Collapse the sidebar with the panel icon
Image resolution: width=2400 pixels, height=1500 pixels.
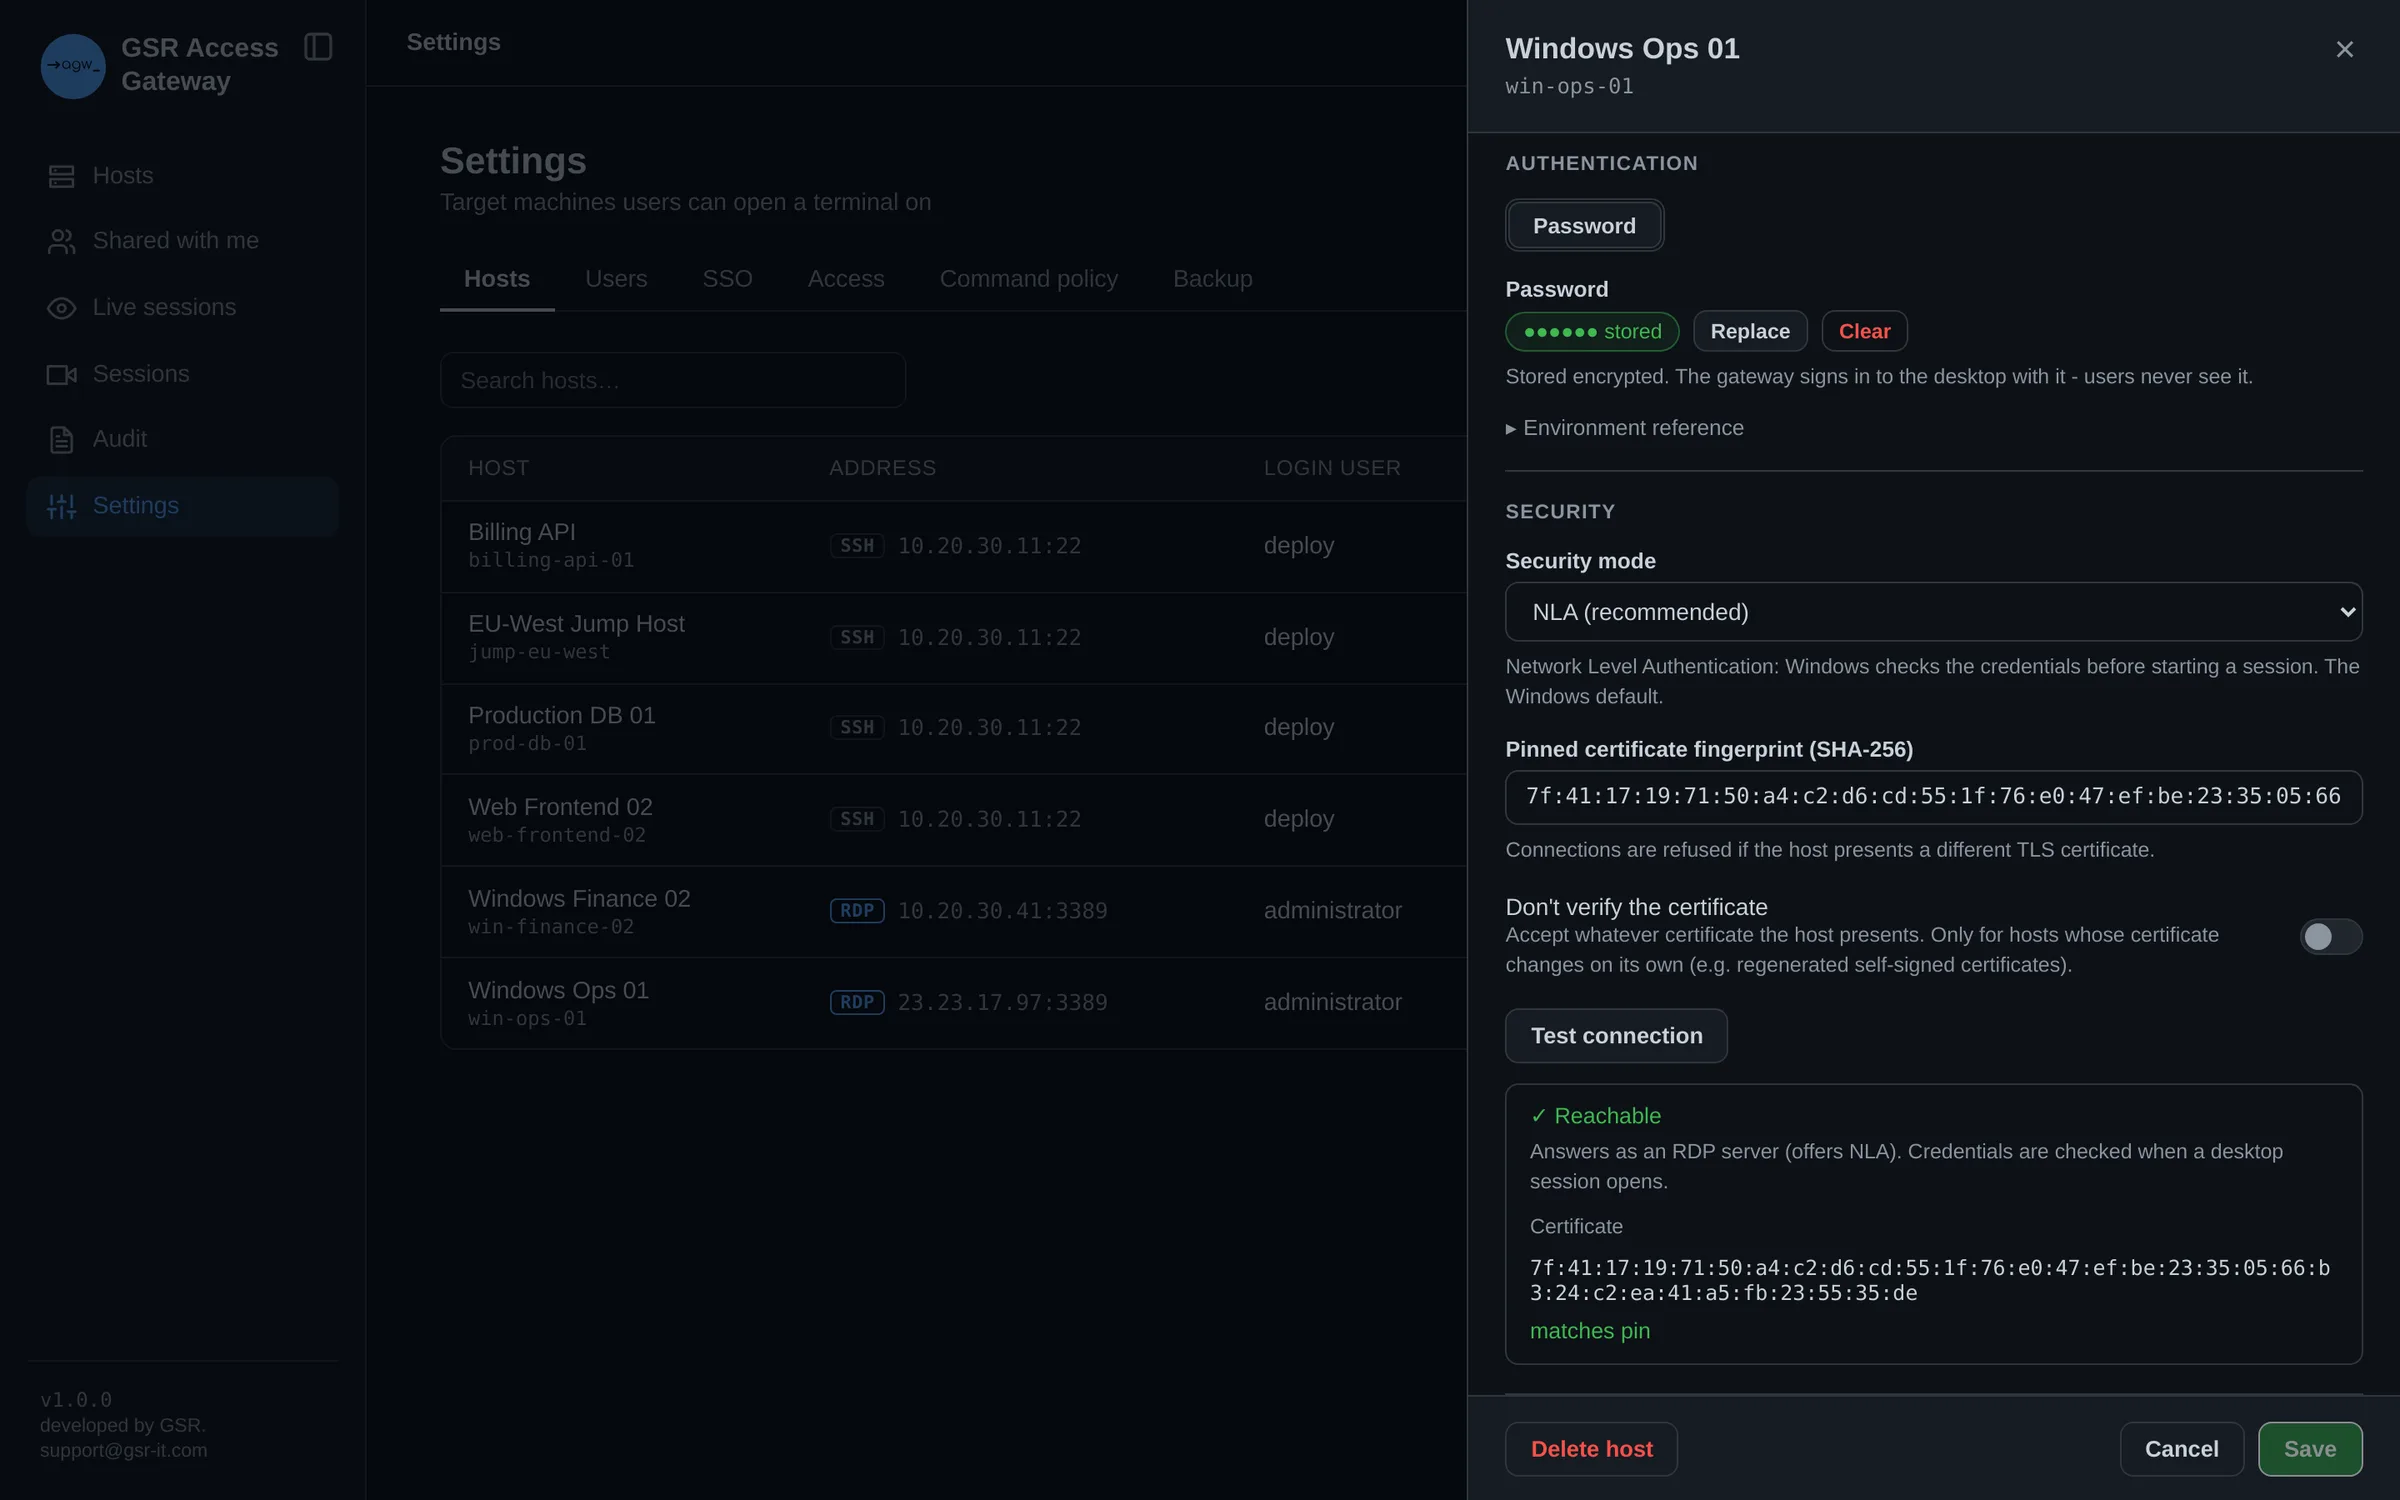tap(318, 47)
